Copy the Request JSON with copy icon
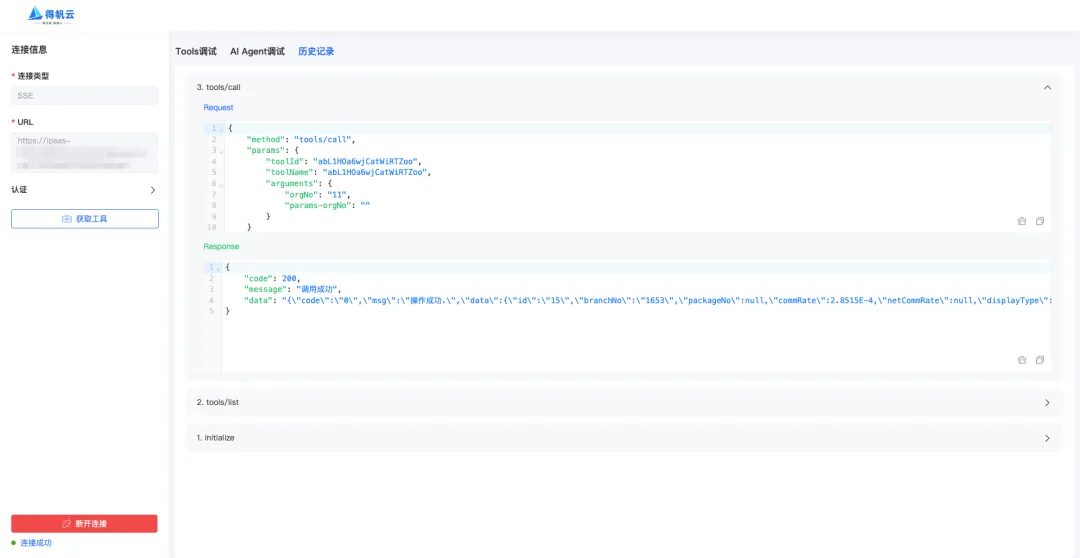1080x558 pixels. [x=1040, y=221]
